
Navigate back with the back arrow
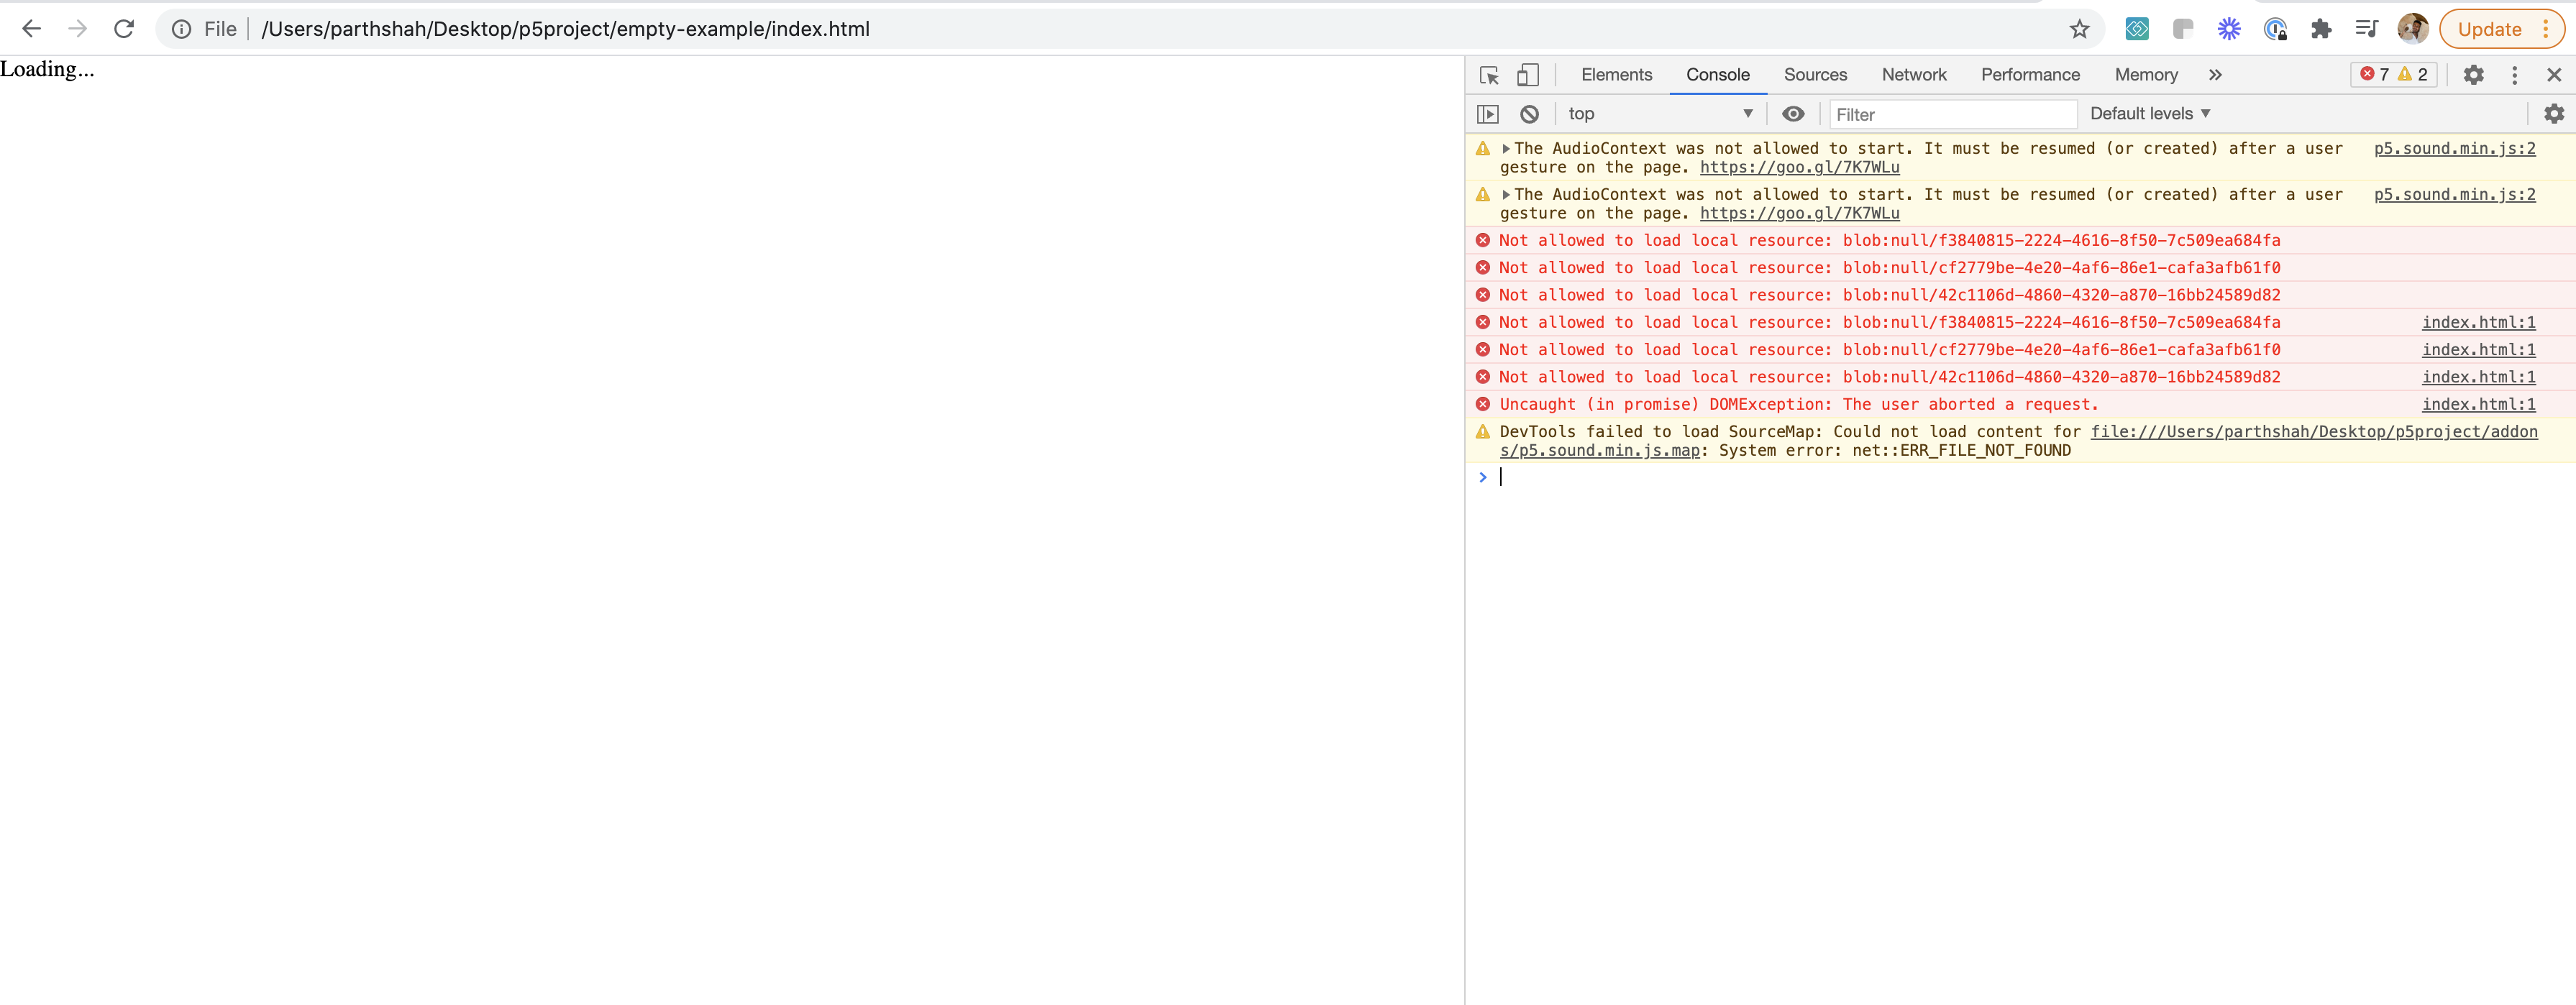[31, 29]
